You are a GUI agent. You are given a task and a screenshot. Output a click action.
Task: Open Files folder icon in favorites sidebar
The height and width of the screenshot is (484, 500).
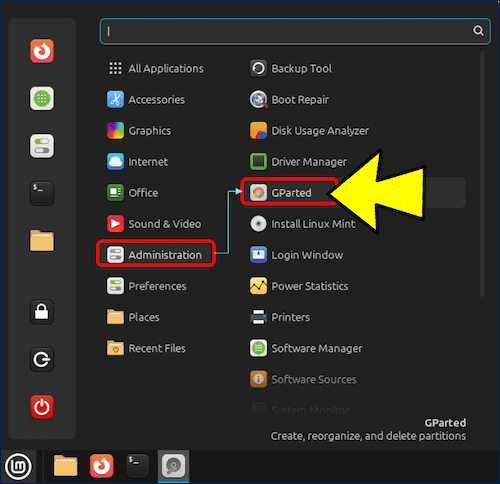(42, 241)
